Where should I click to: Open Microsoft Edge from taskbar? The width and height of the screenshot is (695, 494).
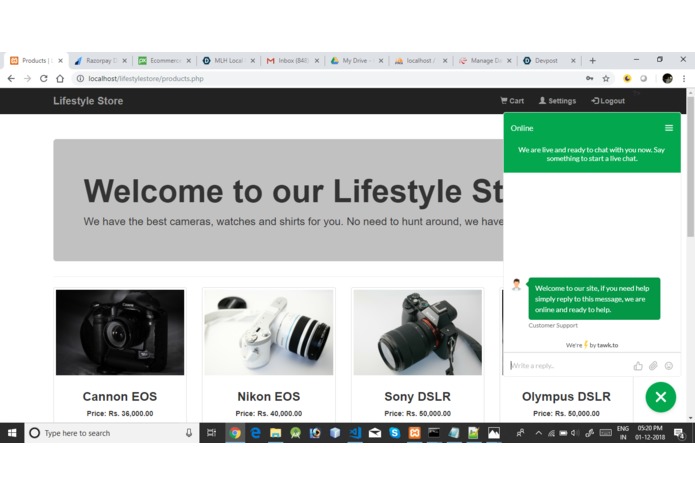[255, 433]
